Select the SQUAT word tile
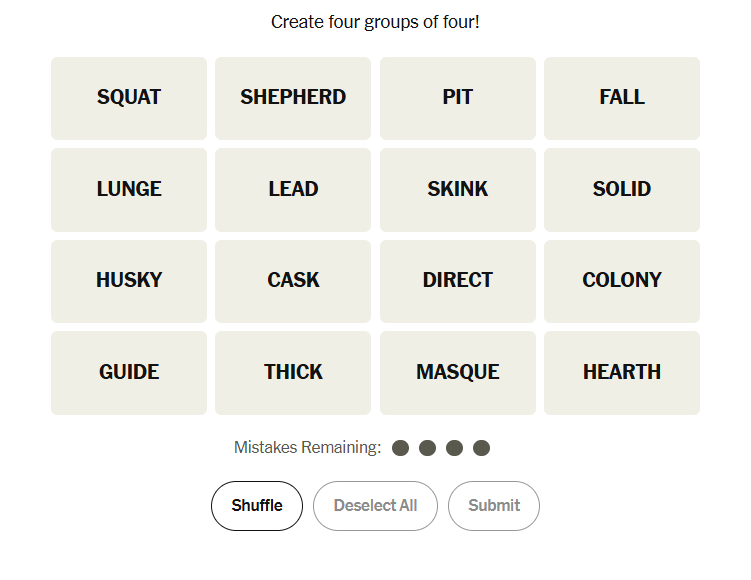Viewport: 751px width, 580px height. point(129,98)
